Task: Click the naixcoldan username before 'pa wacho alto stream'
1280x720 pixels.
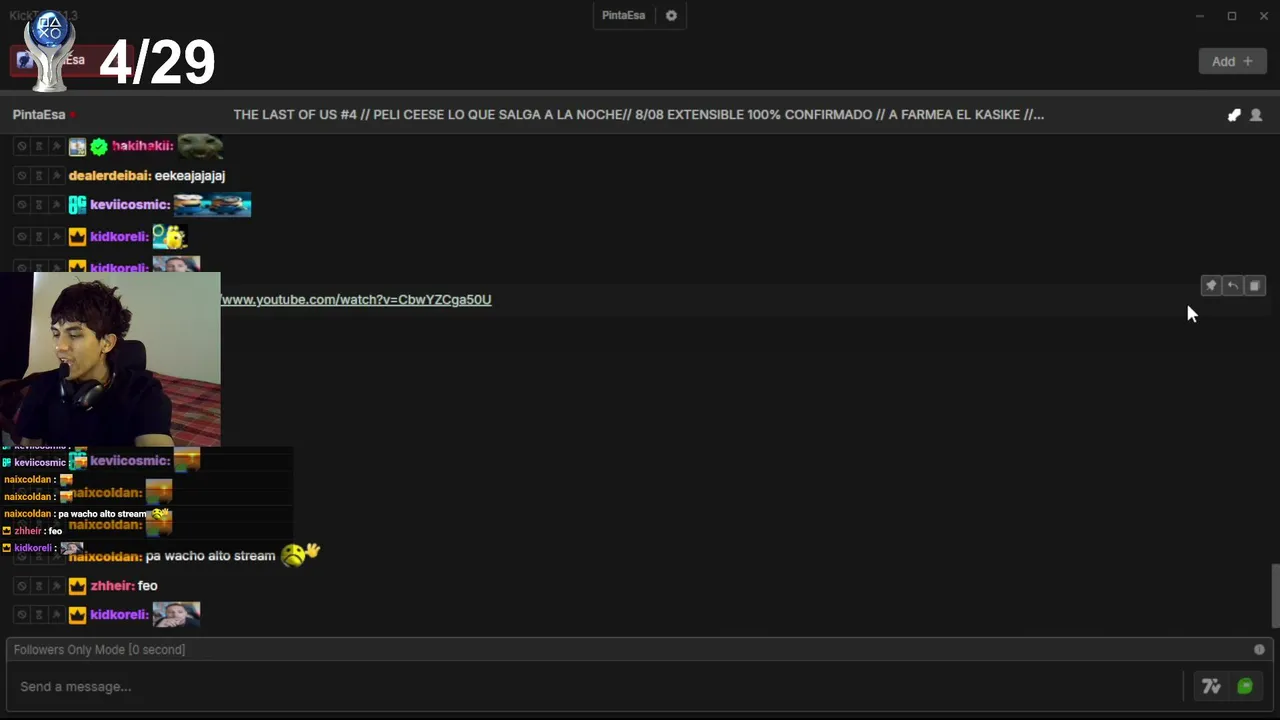Action: pos(106,556)
